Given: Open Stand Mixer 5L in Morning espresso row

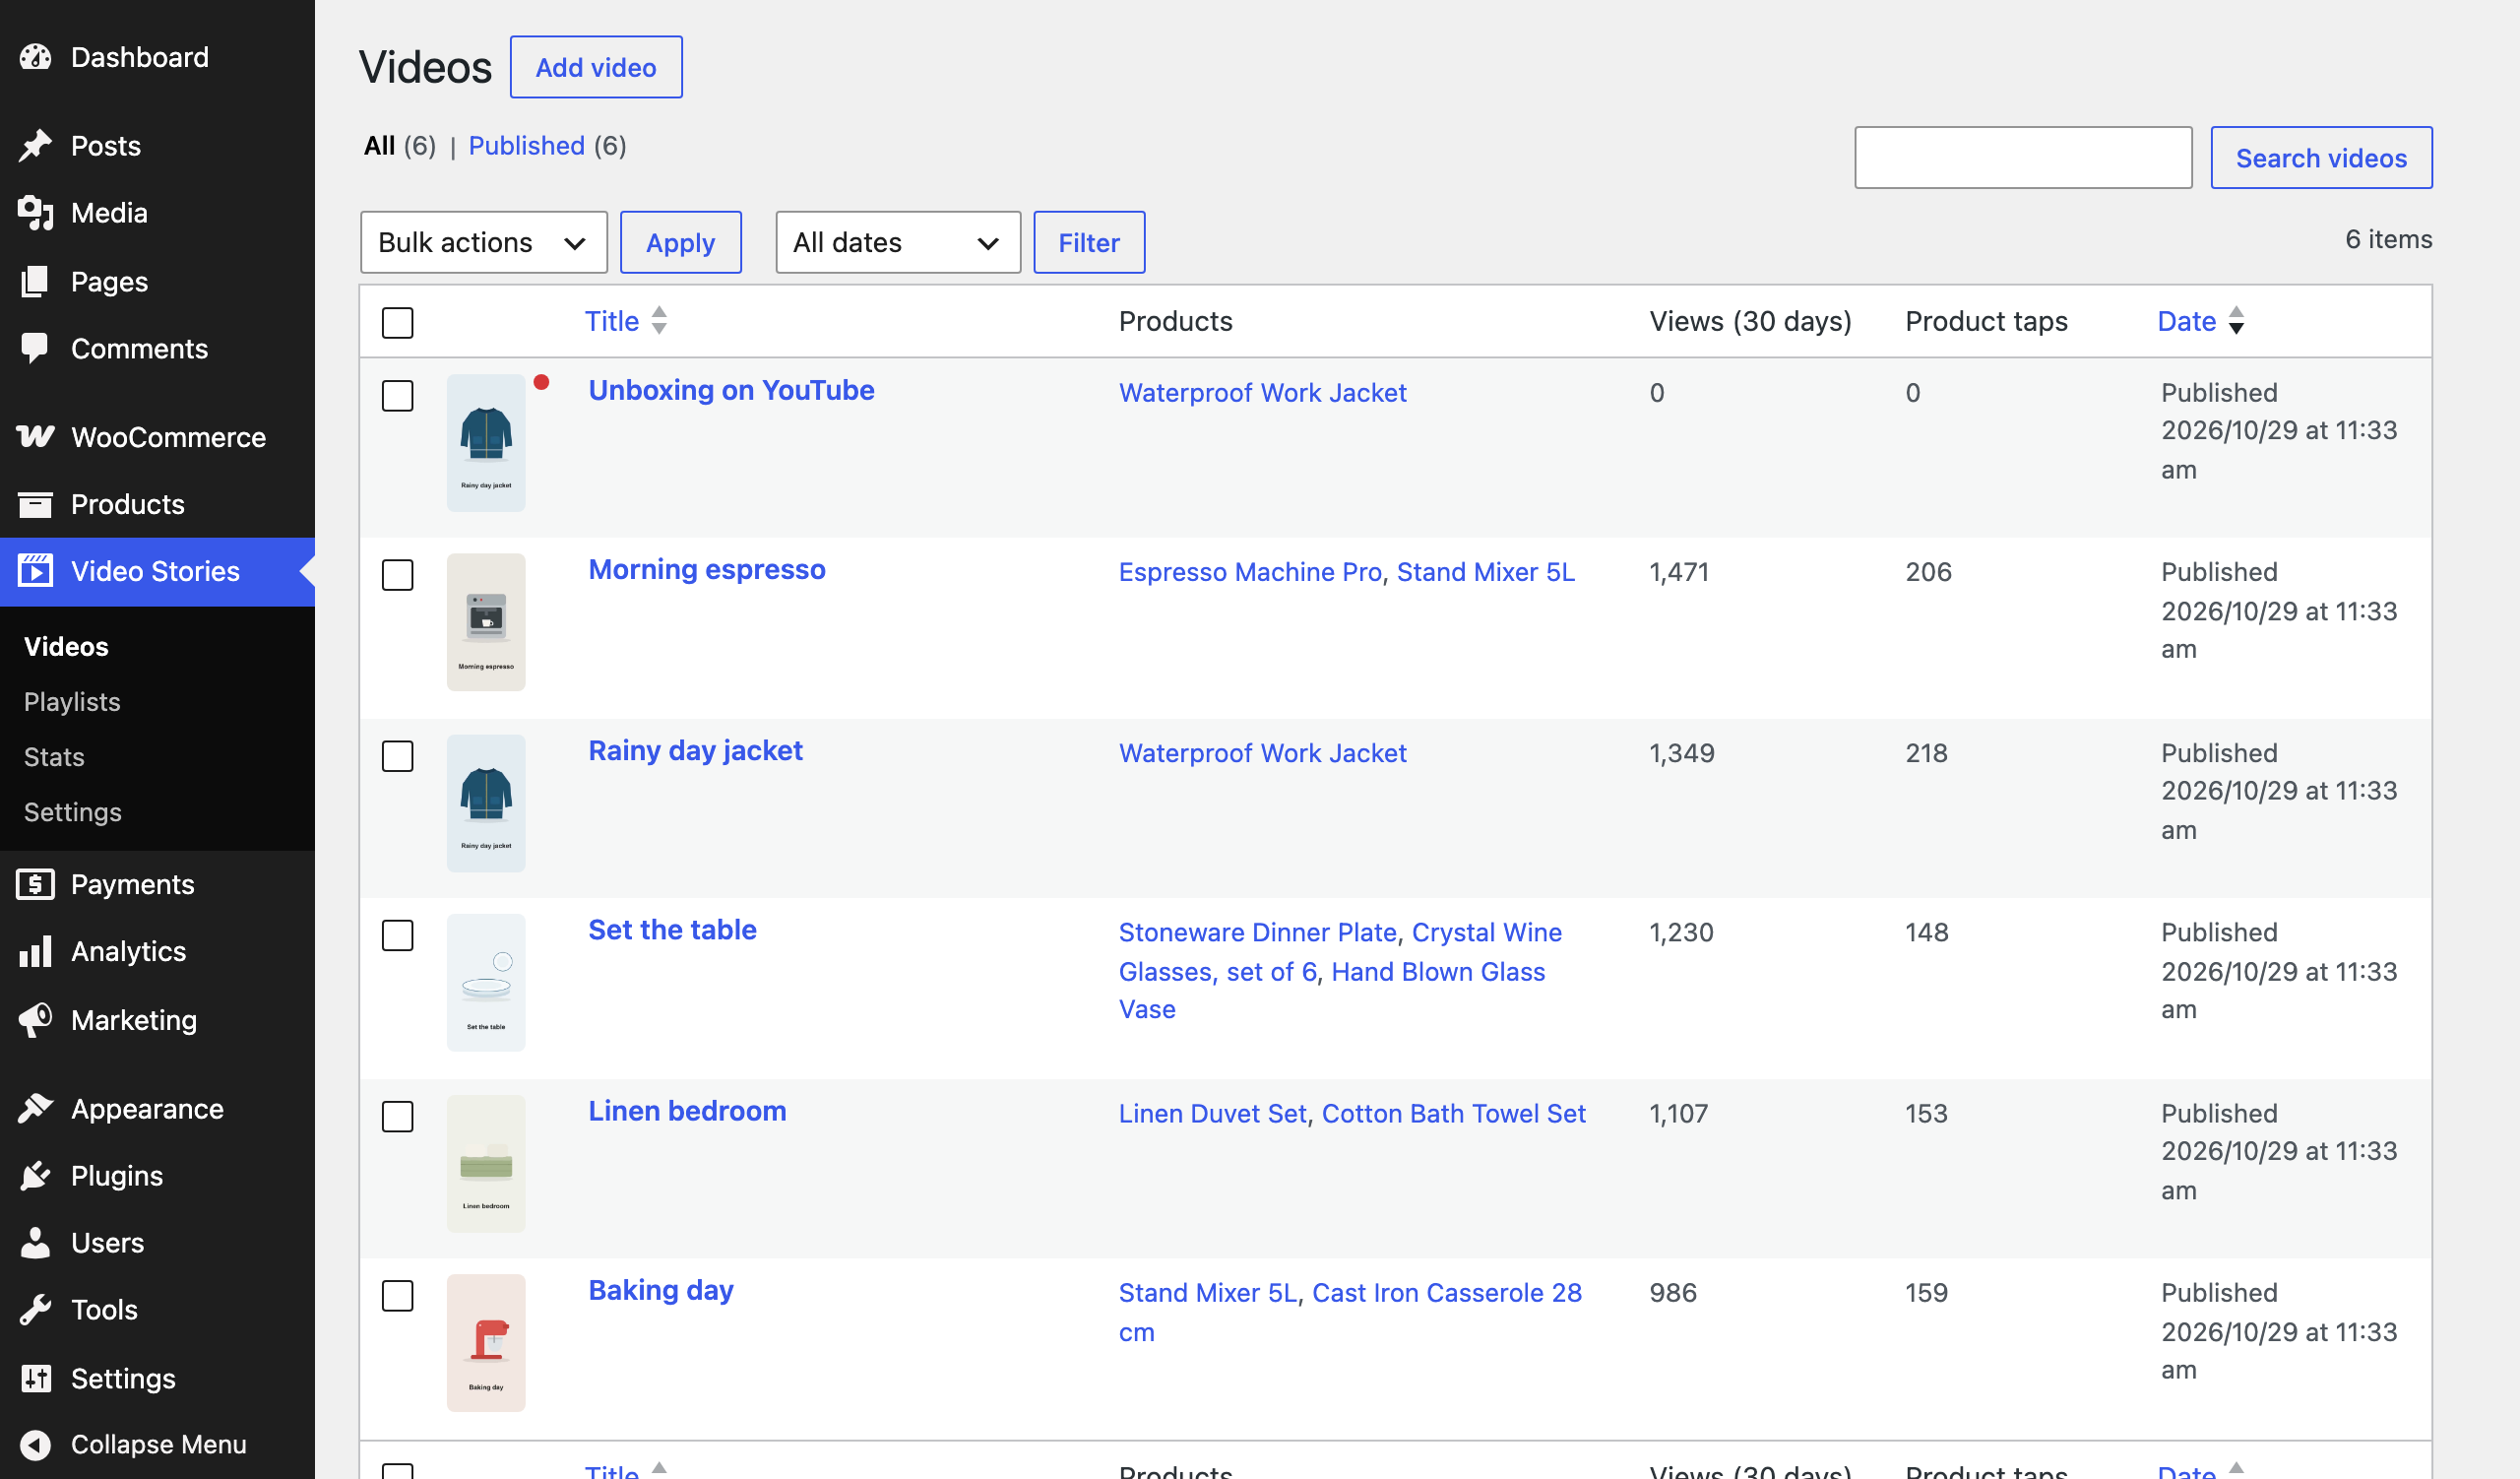Looking at the screenshot, I should point(1485,572).
